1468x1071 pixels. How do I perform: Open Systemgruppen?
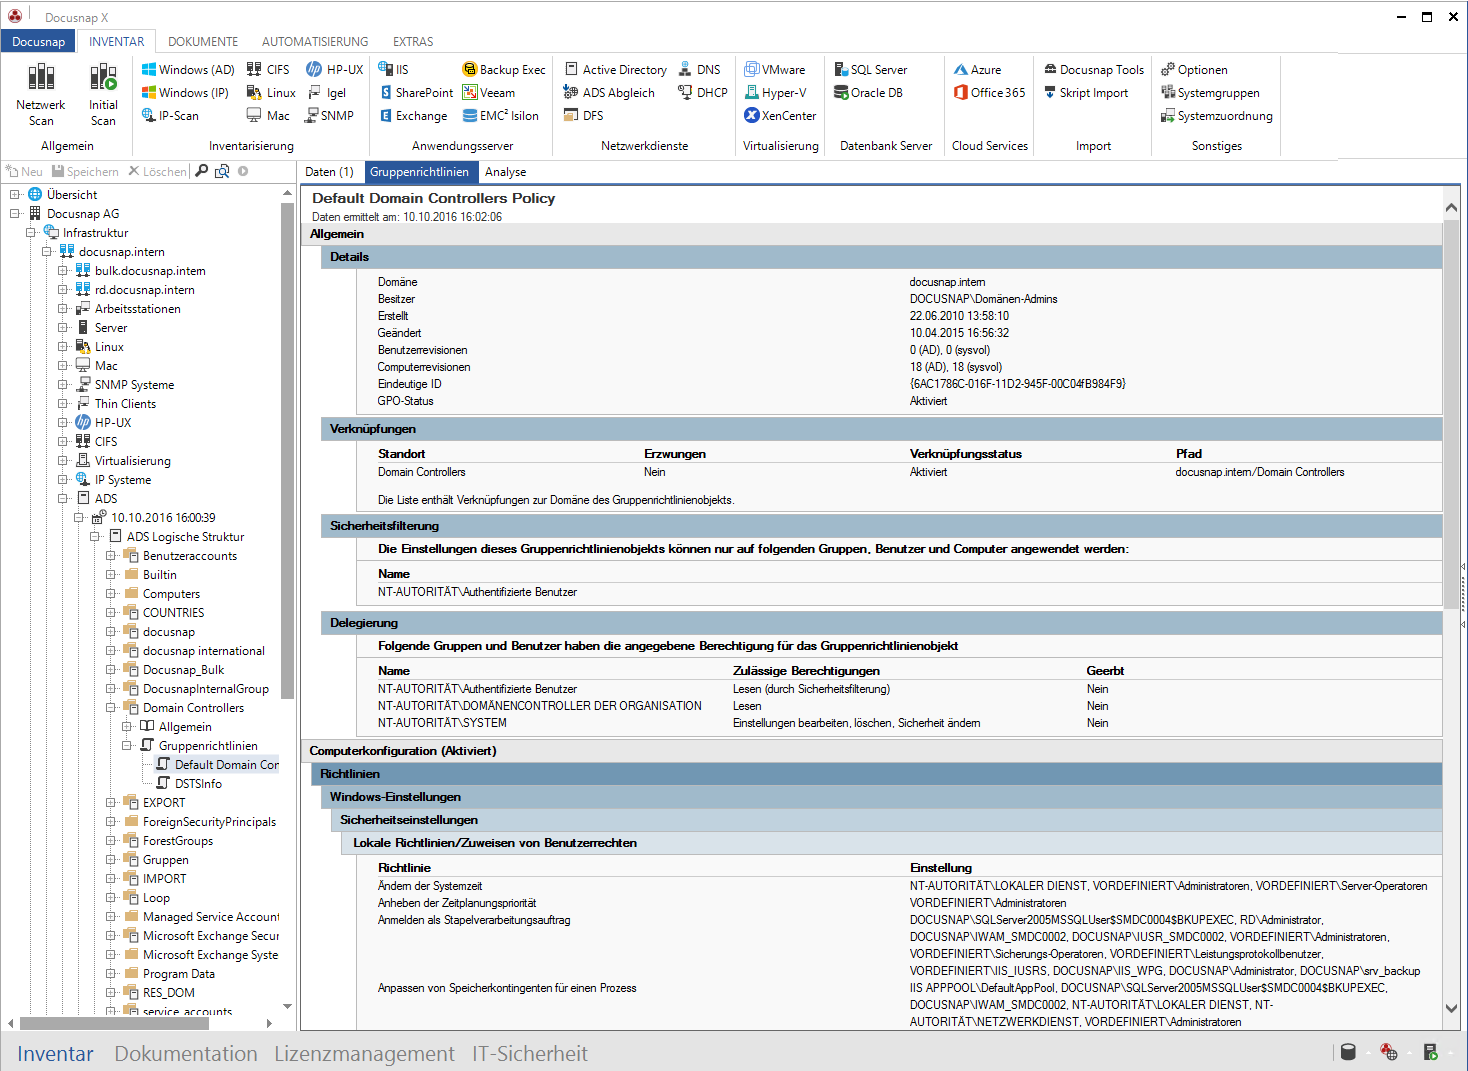pyautogui.click(x=1210, y=93)
